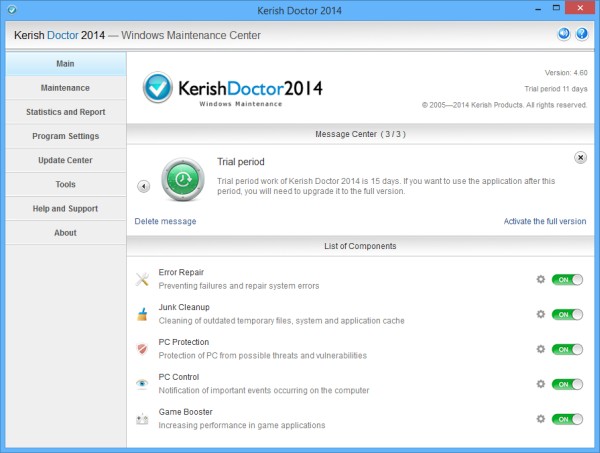Click the List of Components header
This screenshot has height=453, width=600.
(x=360, y=246)
